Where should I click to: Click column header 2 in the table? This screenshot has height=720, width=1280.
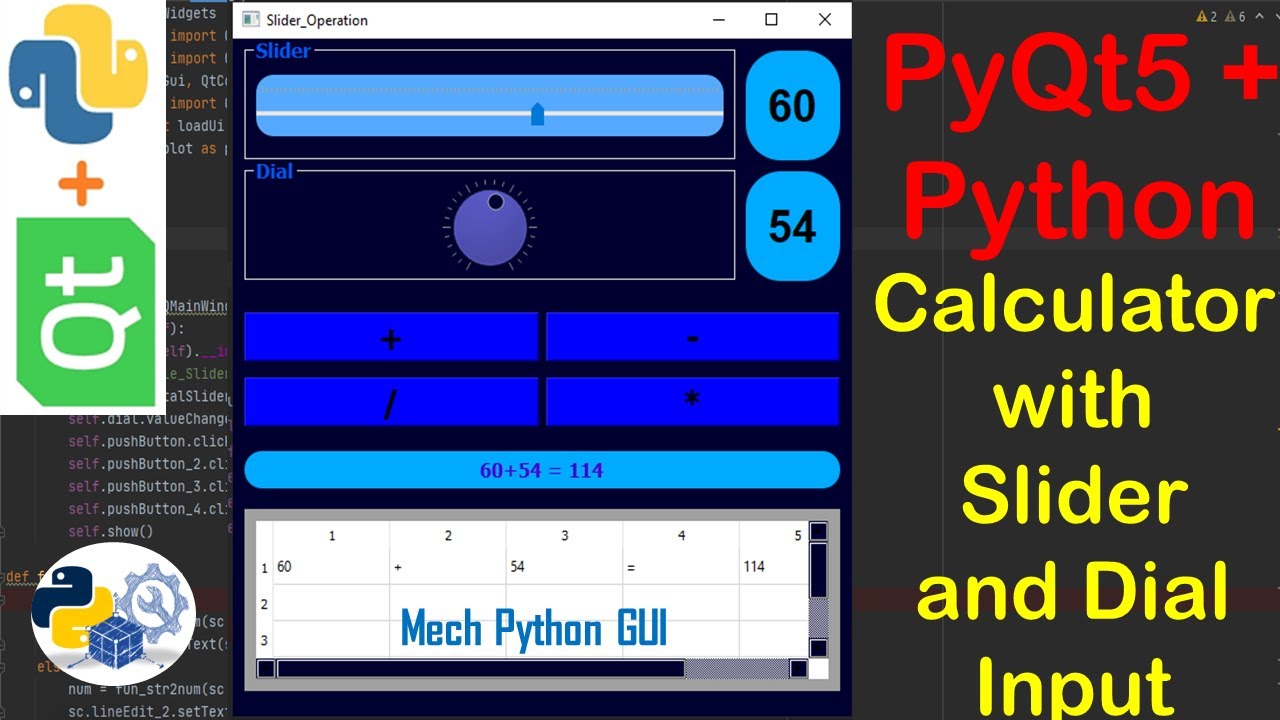coord(448,536)
